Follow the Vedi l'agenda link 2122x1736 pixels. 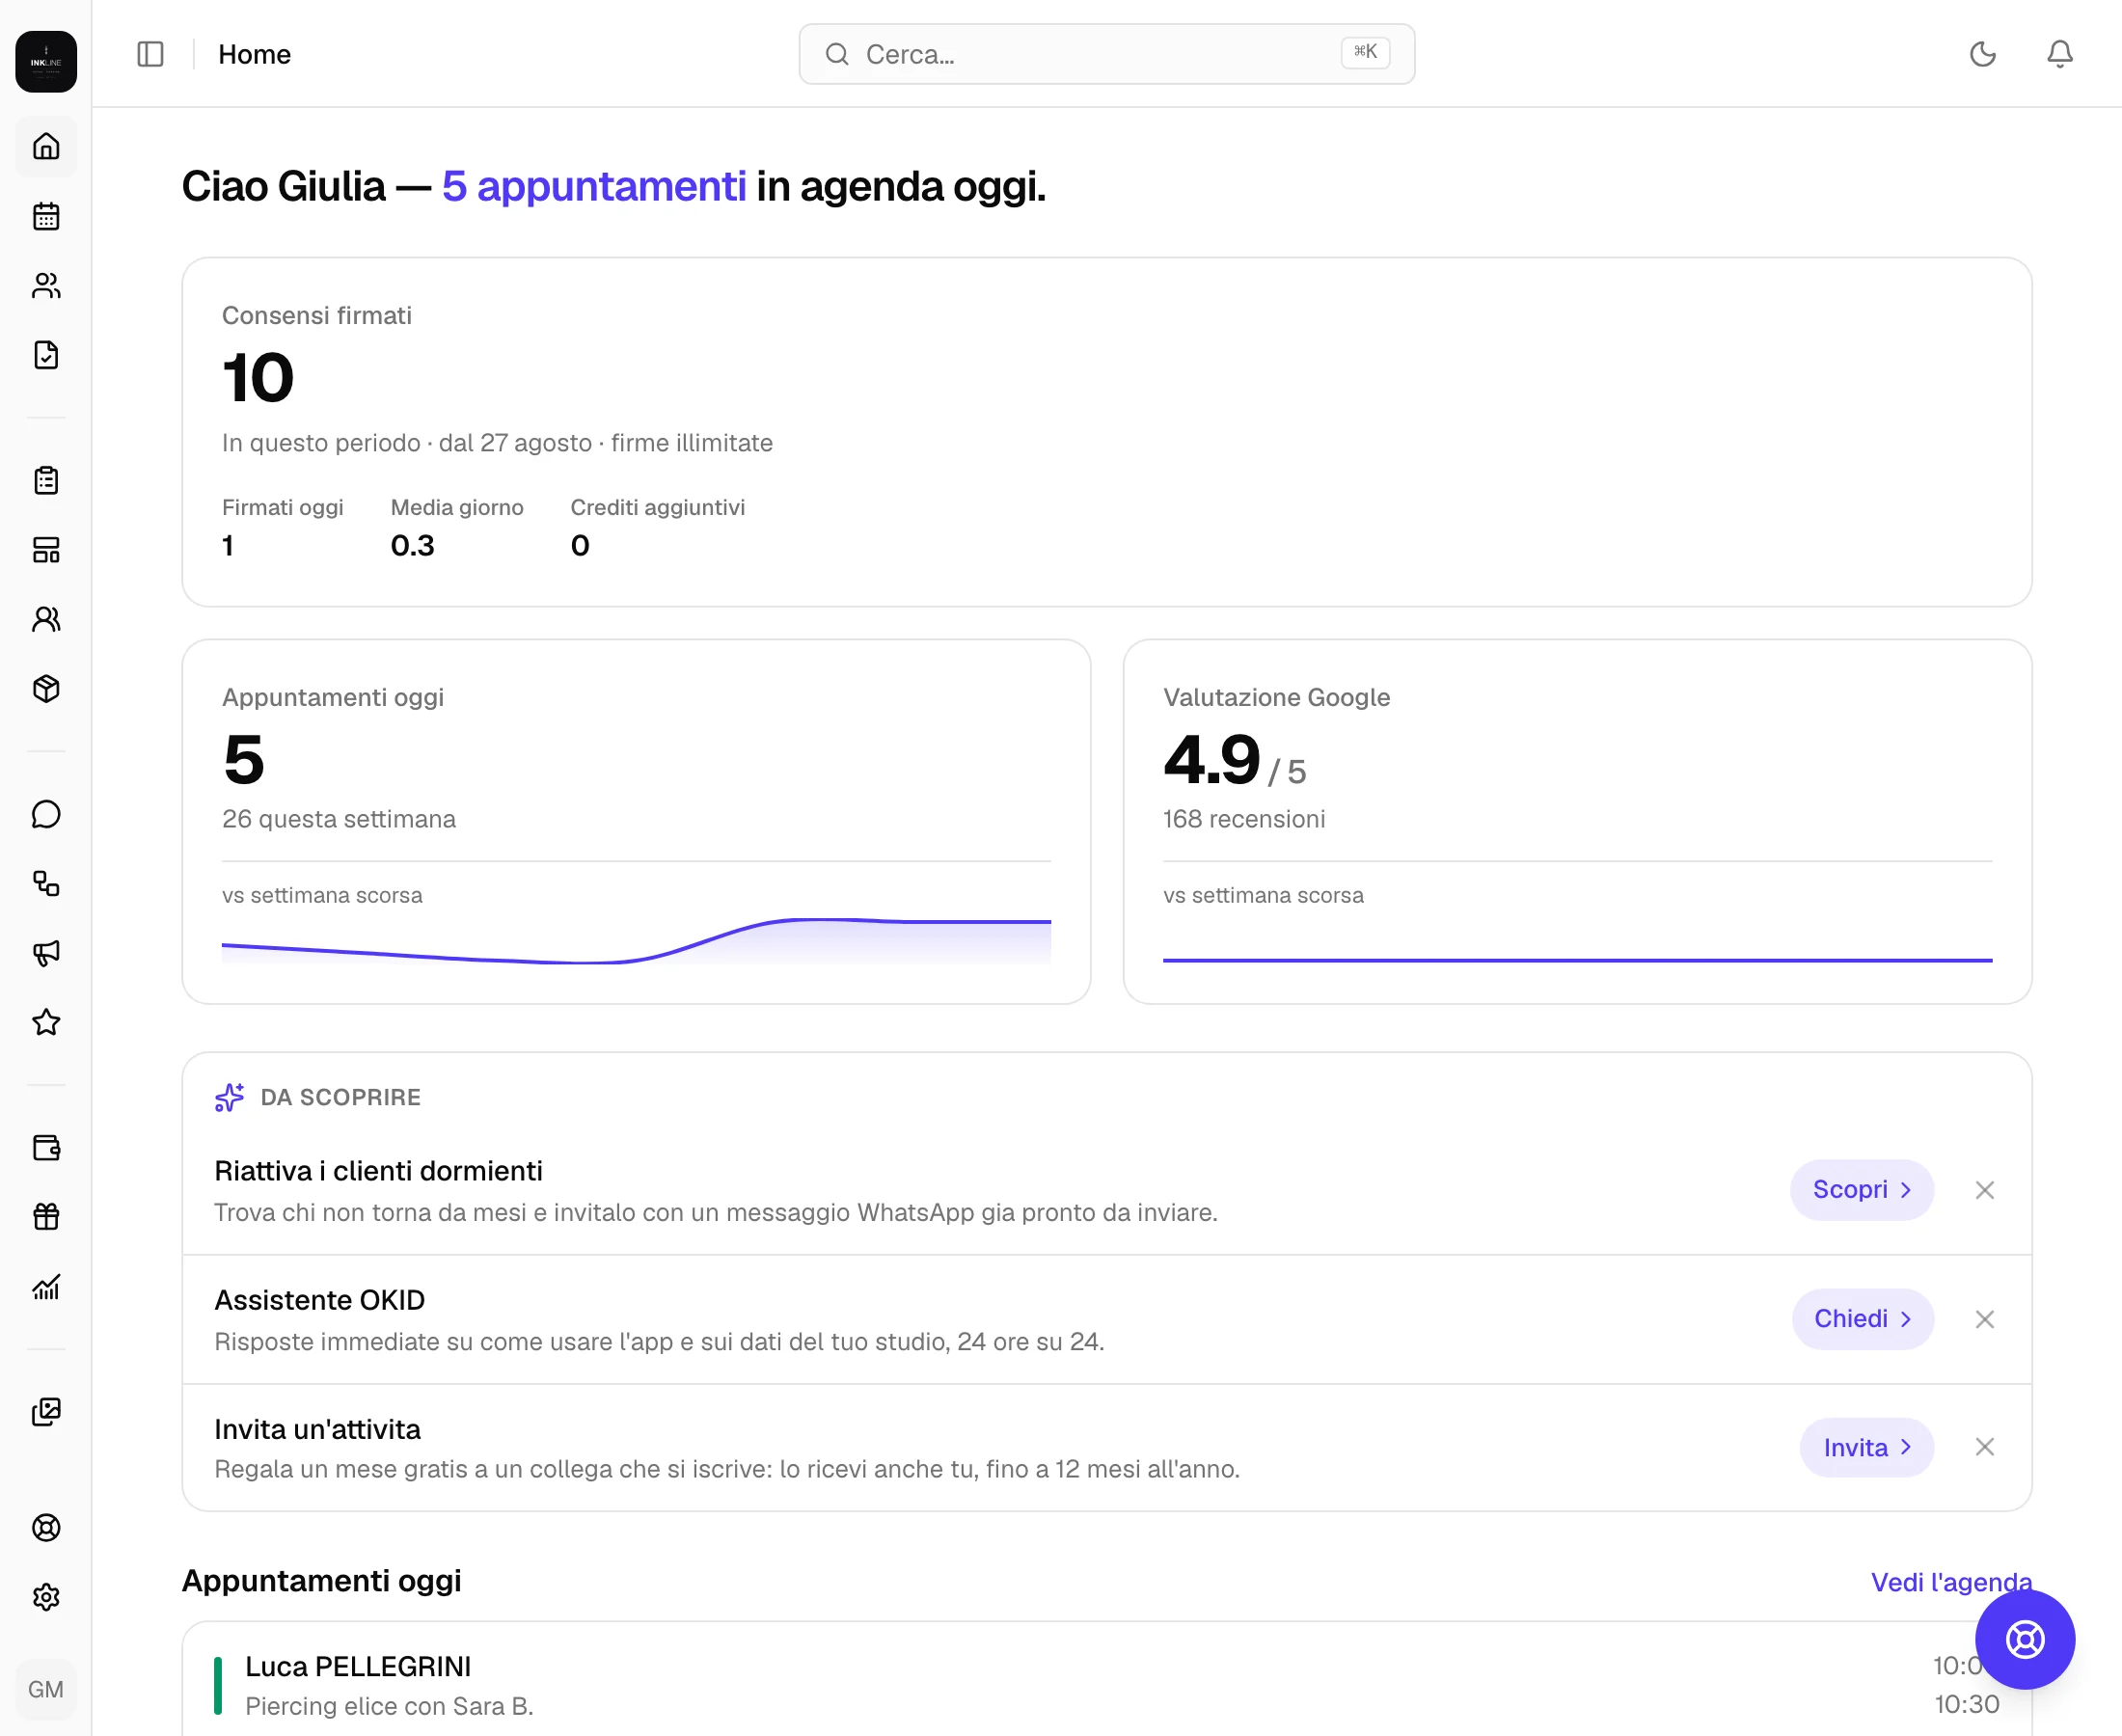[1951, 1582]
